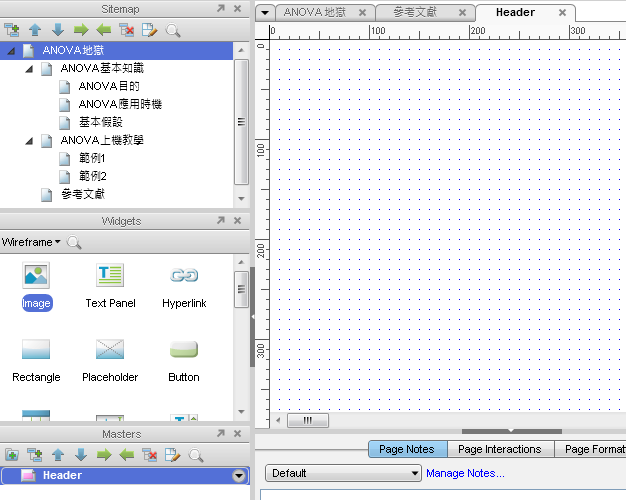Viewport: 626px width, 500px height.
Task: Open the Page Interactions tab
Action: (x=500, y=449)
